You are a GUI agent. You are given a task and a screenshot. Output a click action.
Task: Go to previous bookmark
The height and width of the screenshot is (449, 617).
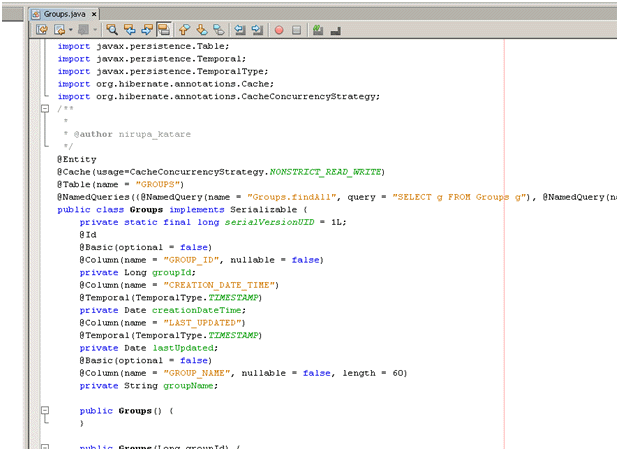point(184,30)
